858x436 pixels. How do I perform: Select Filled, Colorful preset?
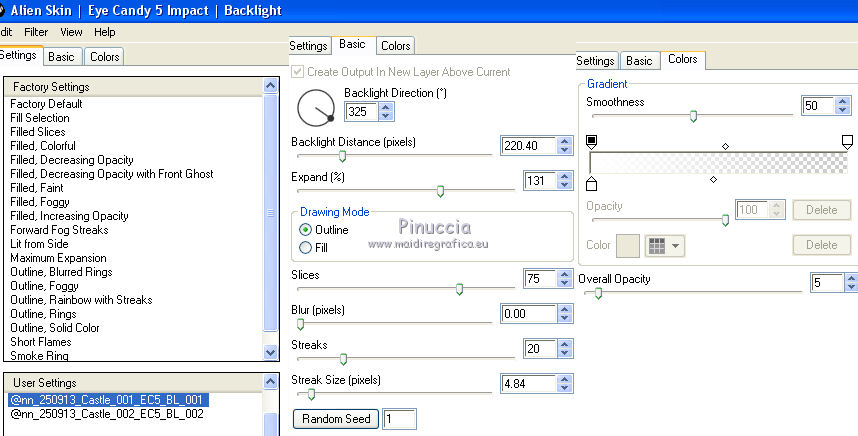pos(43,146)
